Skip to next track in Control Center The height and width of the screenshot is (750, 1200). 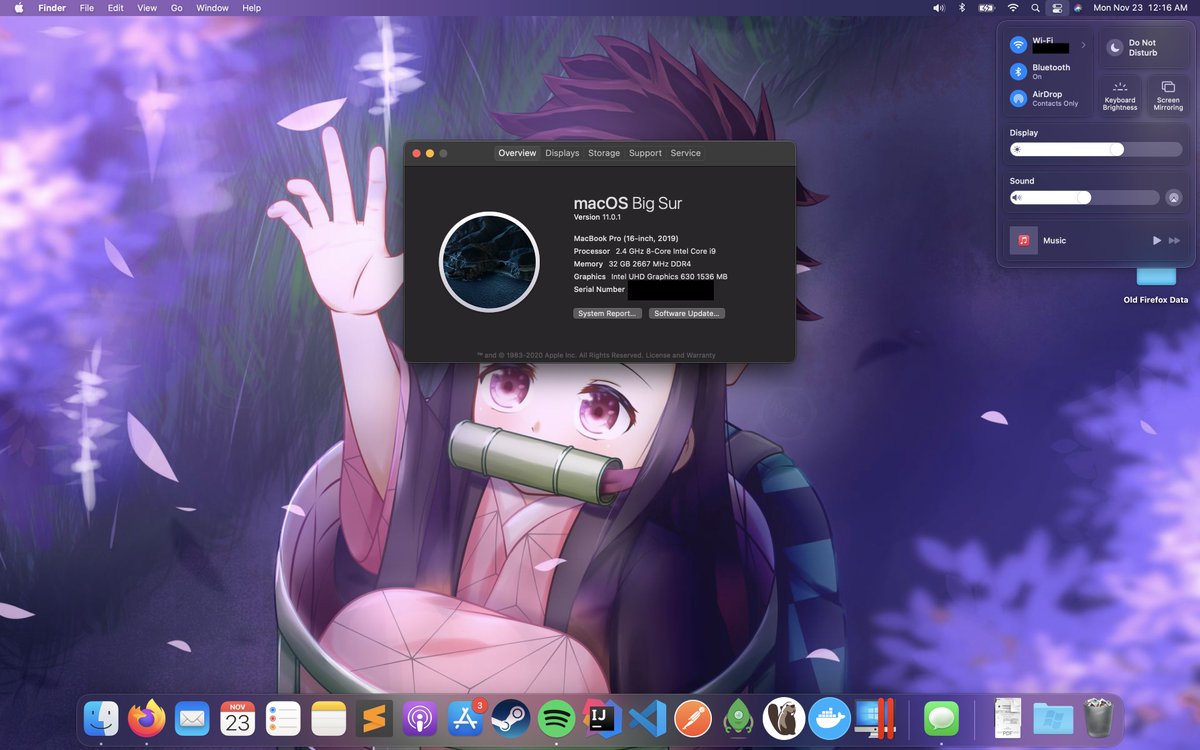[1175, 241]
